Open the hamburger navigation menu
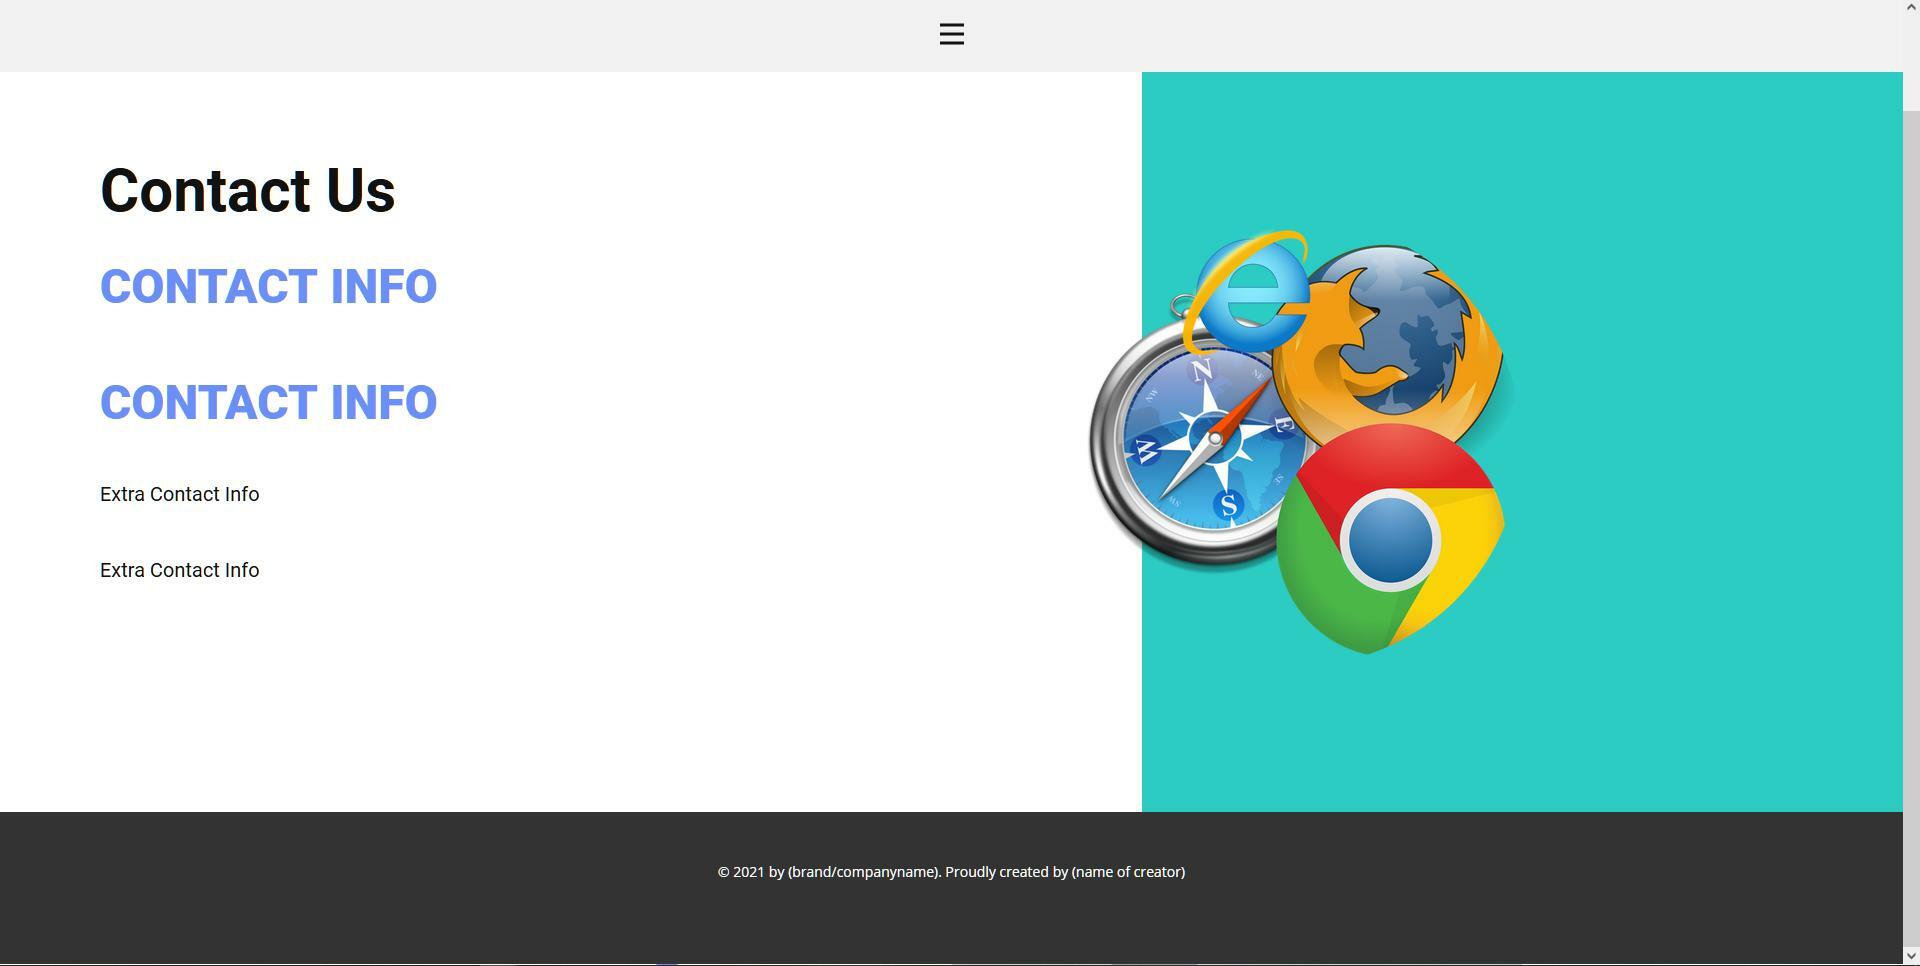The width and height of the screenshot is (1920, 966). pyautogui.click(x=951, y=34)
